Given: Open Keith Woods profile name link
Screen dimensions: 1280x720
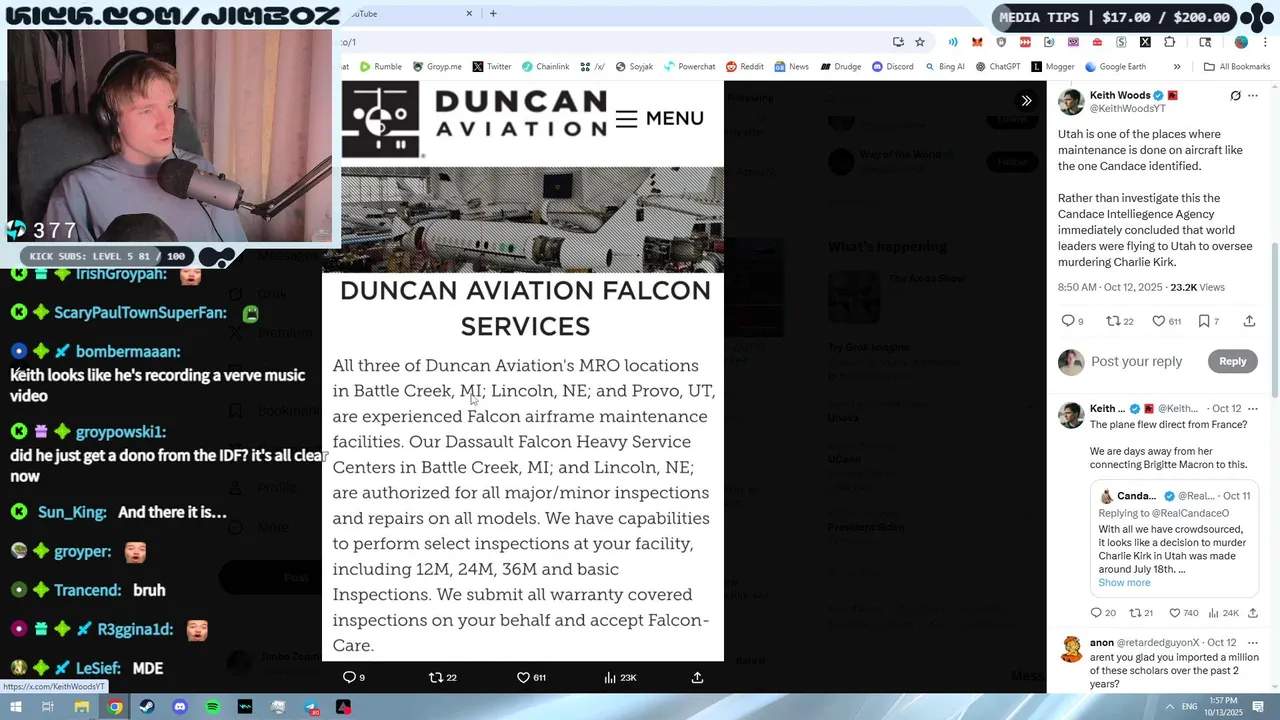Looking at the screenshot, I should (1120, 95).
